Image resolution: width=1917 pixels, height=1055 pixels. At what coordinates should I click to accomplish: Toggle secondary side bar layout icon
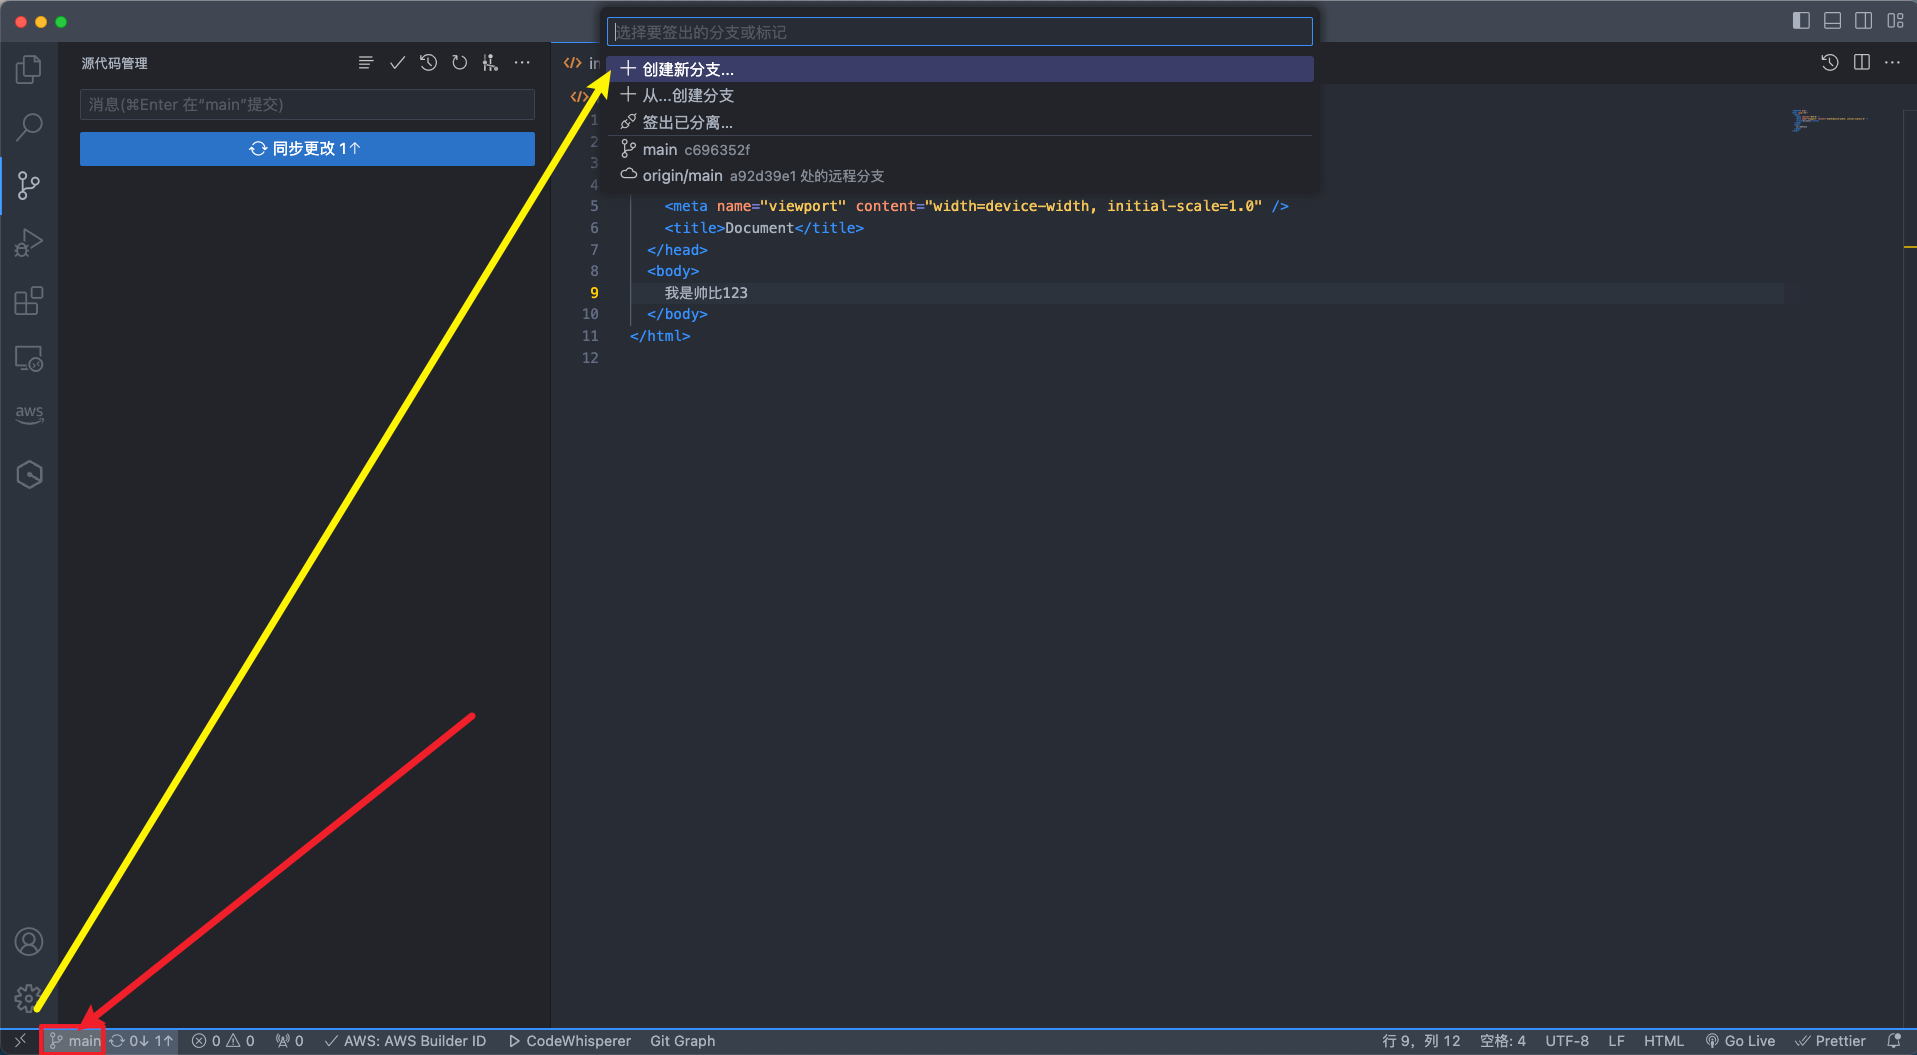click(1864, 21)
